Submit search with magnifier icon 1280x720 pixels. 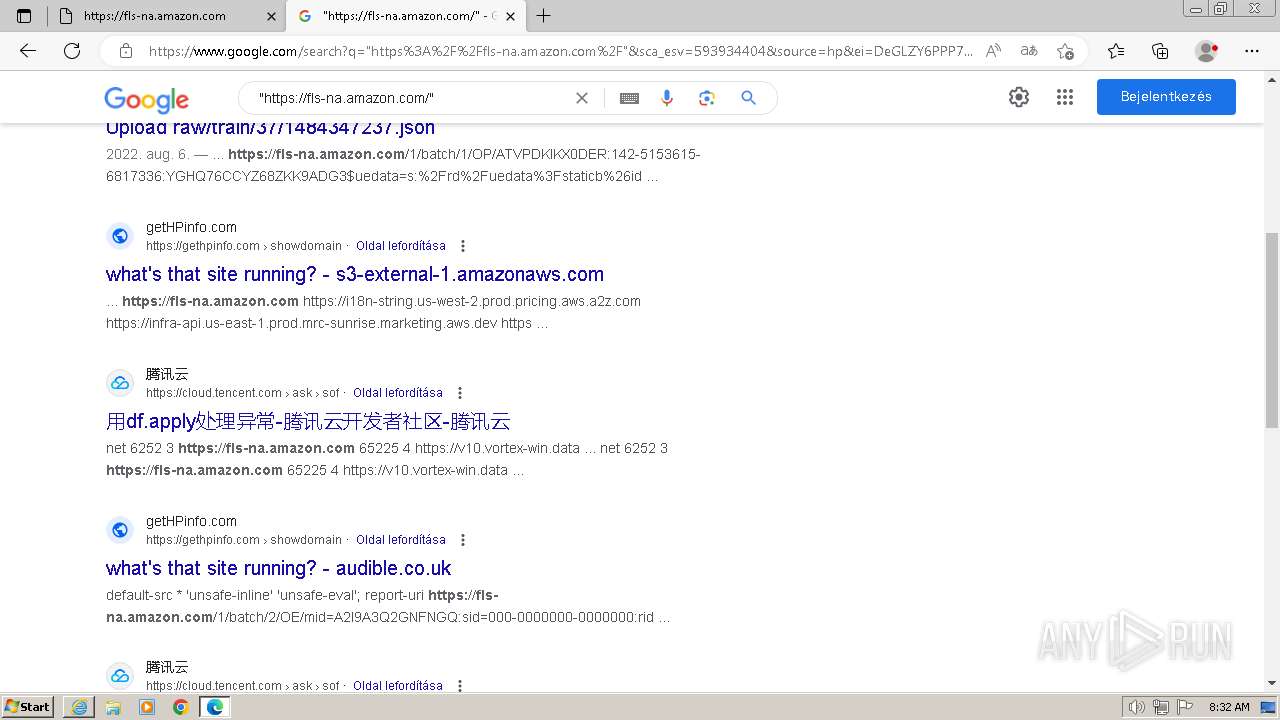(748, 98)
